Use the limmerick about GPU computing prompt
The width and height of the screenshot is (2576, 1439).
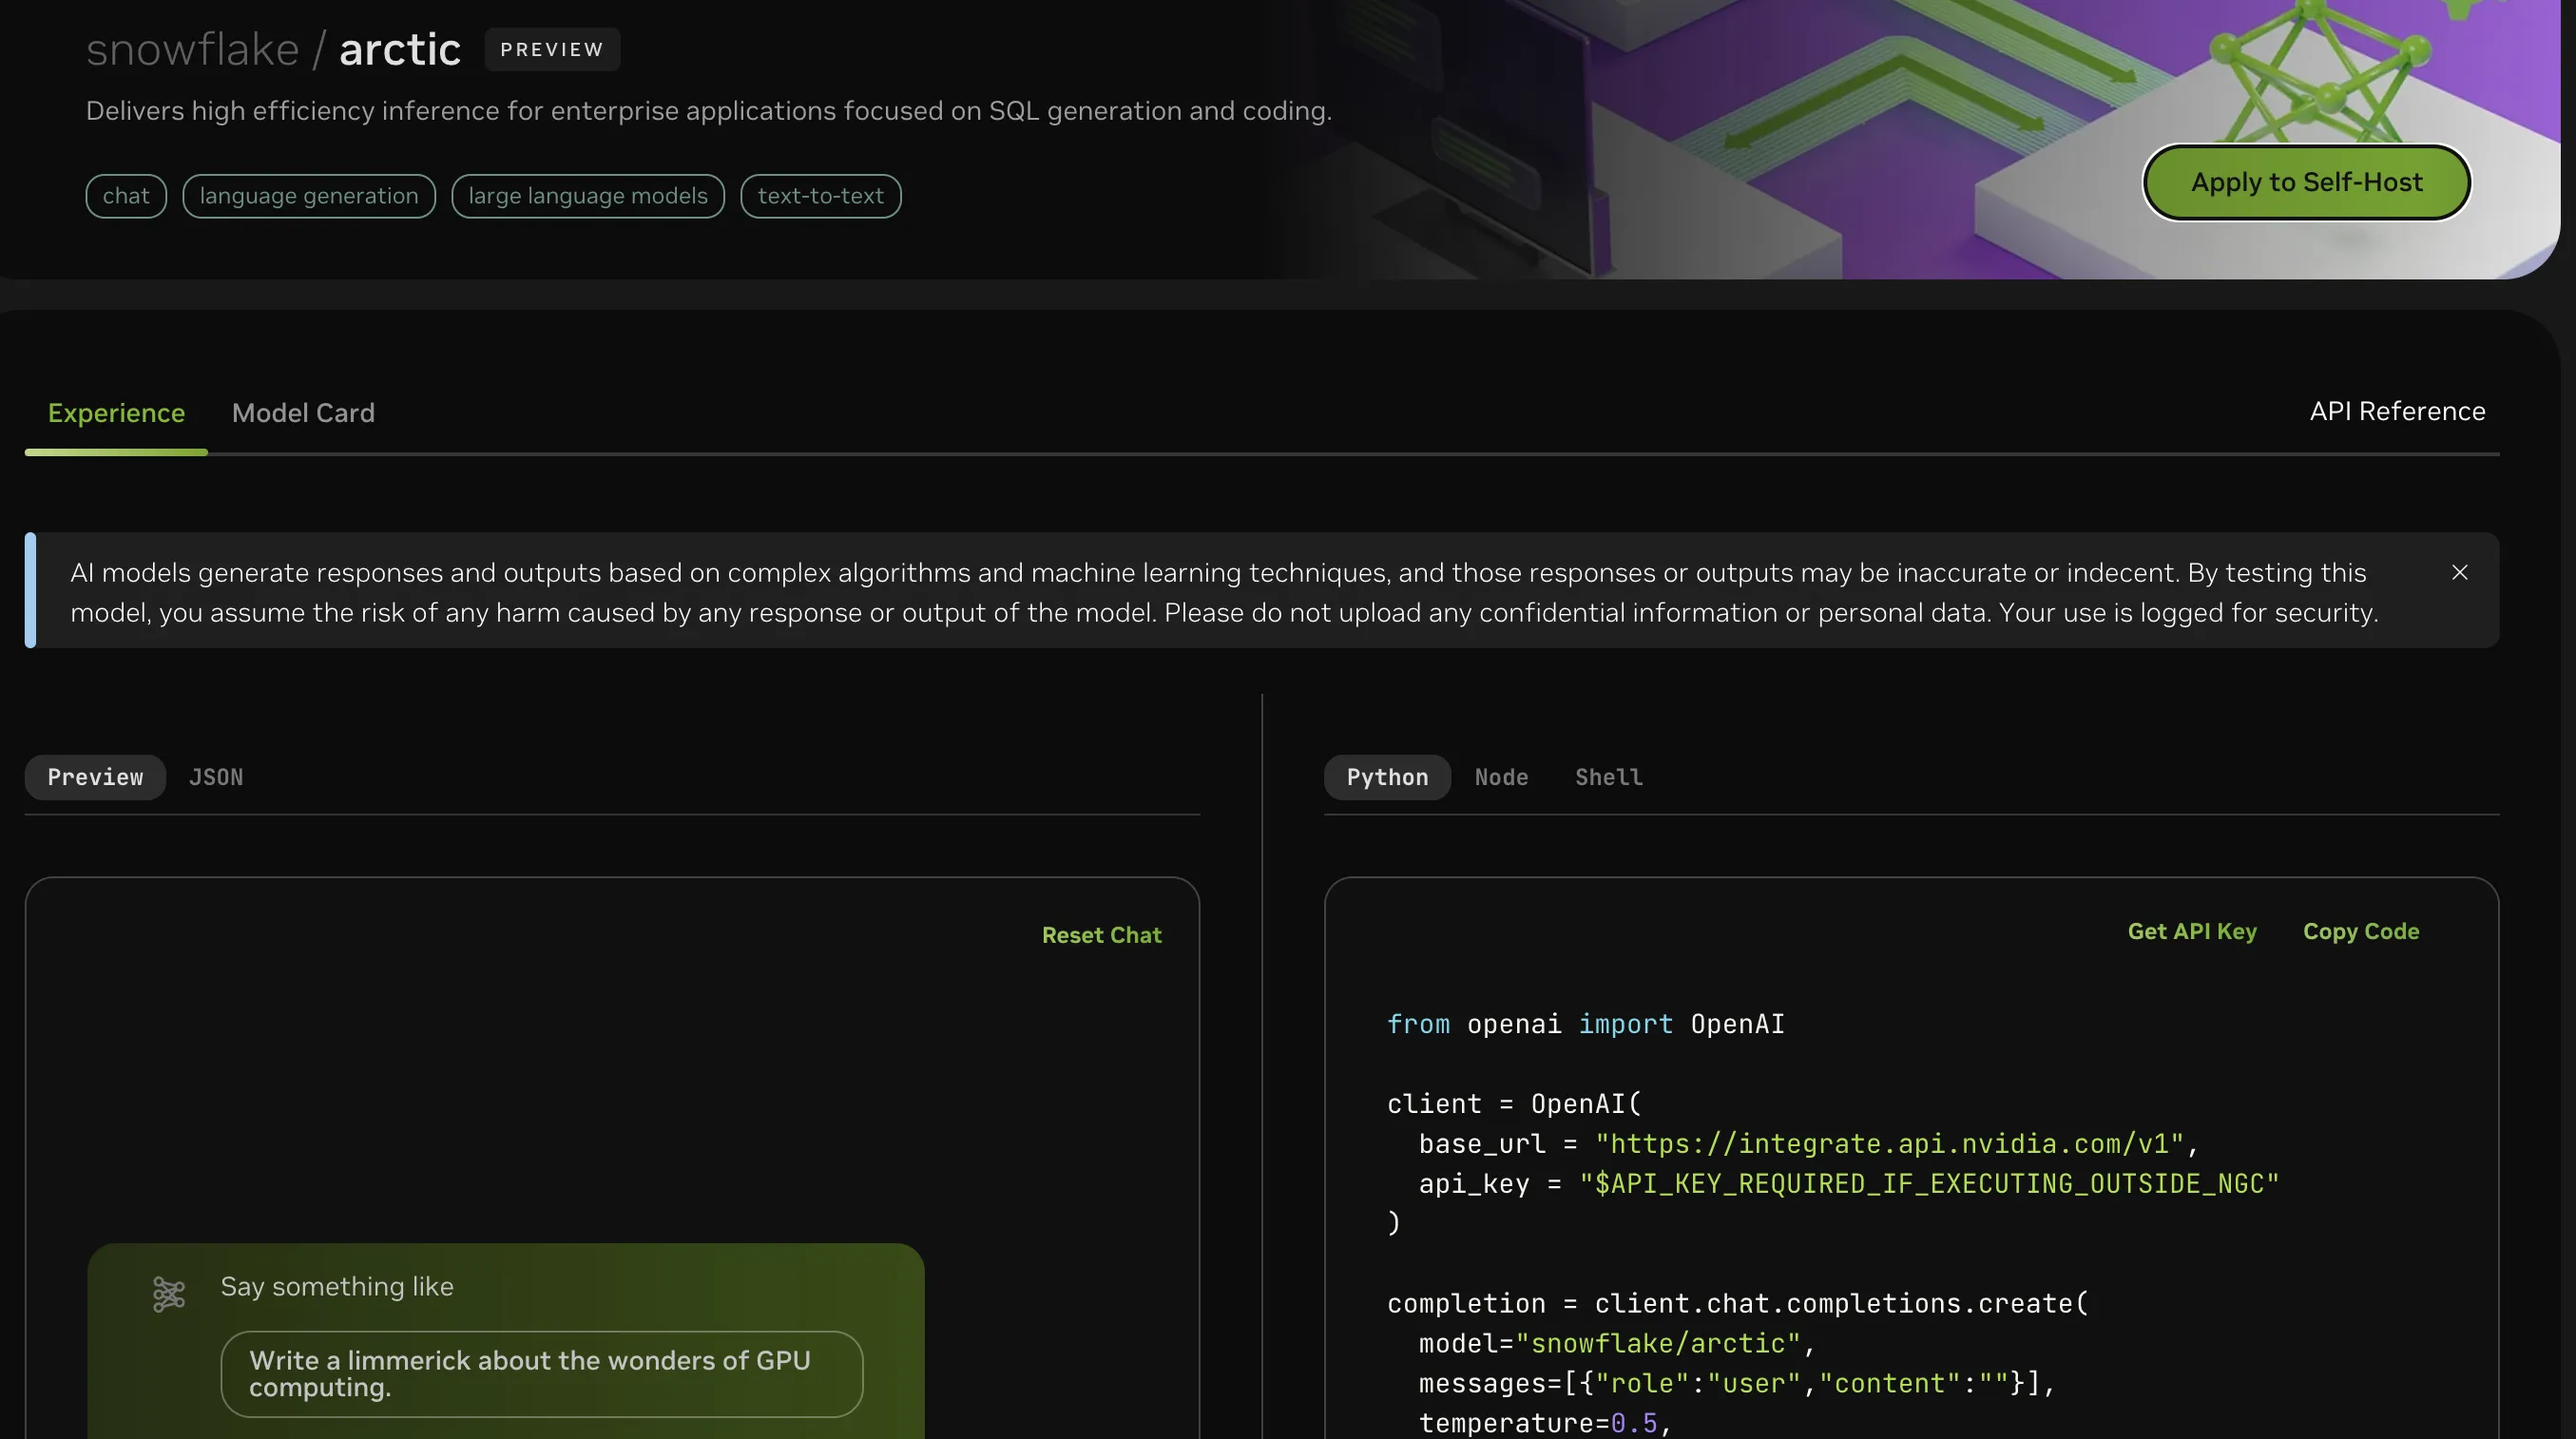tap(541, 1373)
